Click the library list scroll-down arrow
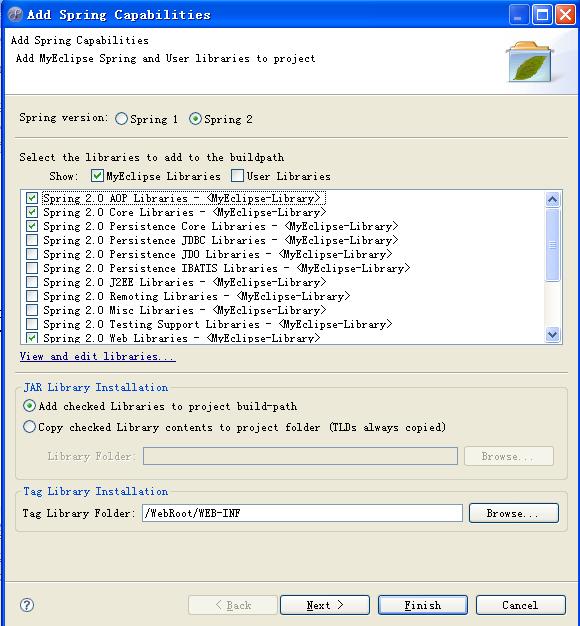This screenshot has height=626, width=580. 552,334
